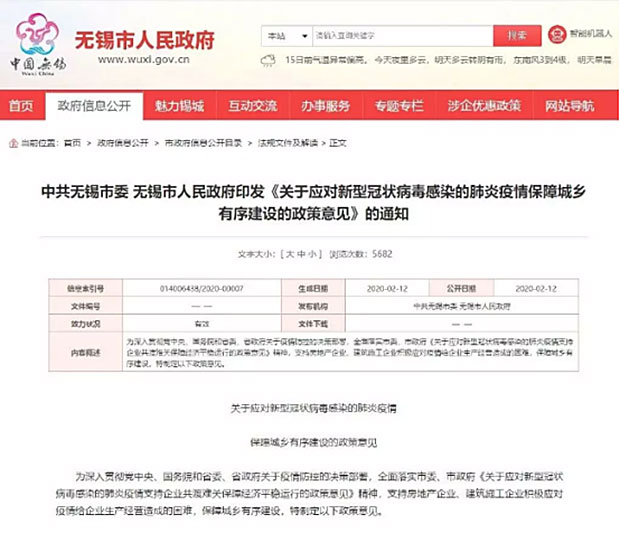Click the search keyword input field

(403, 36)
